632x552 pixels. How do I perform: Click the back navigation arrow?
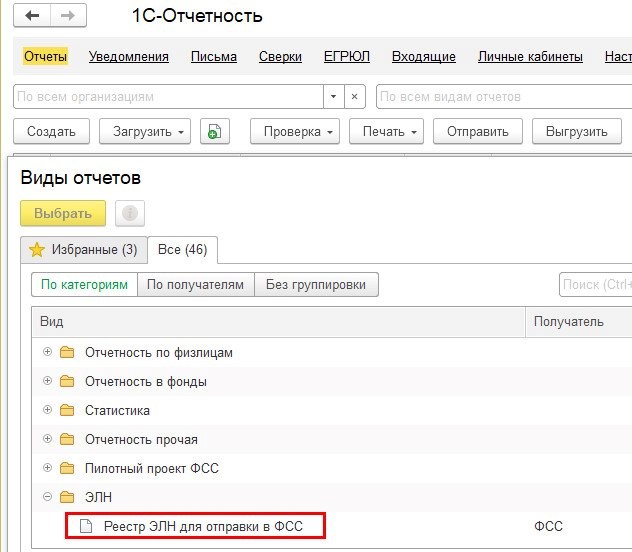click(x=34, y=16)
